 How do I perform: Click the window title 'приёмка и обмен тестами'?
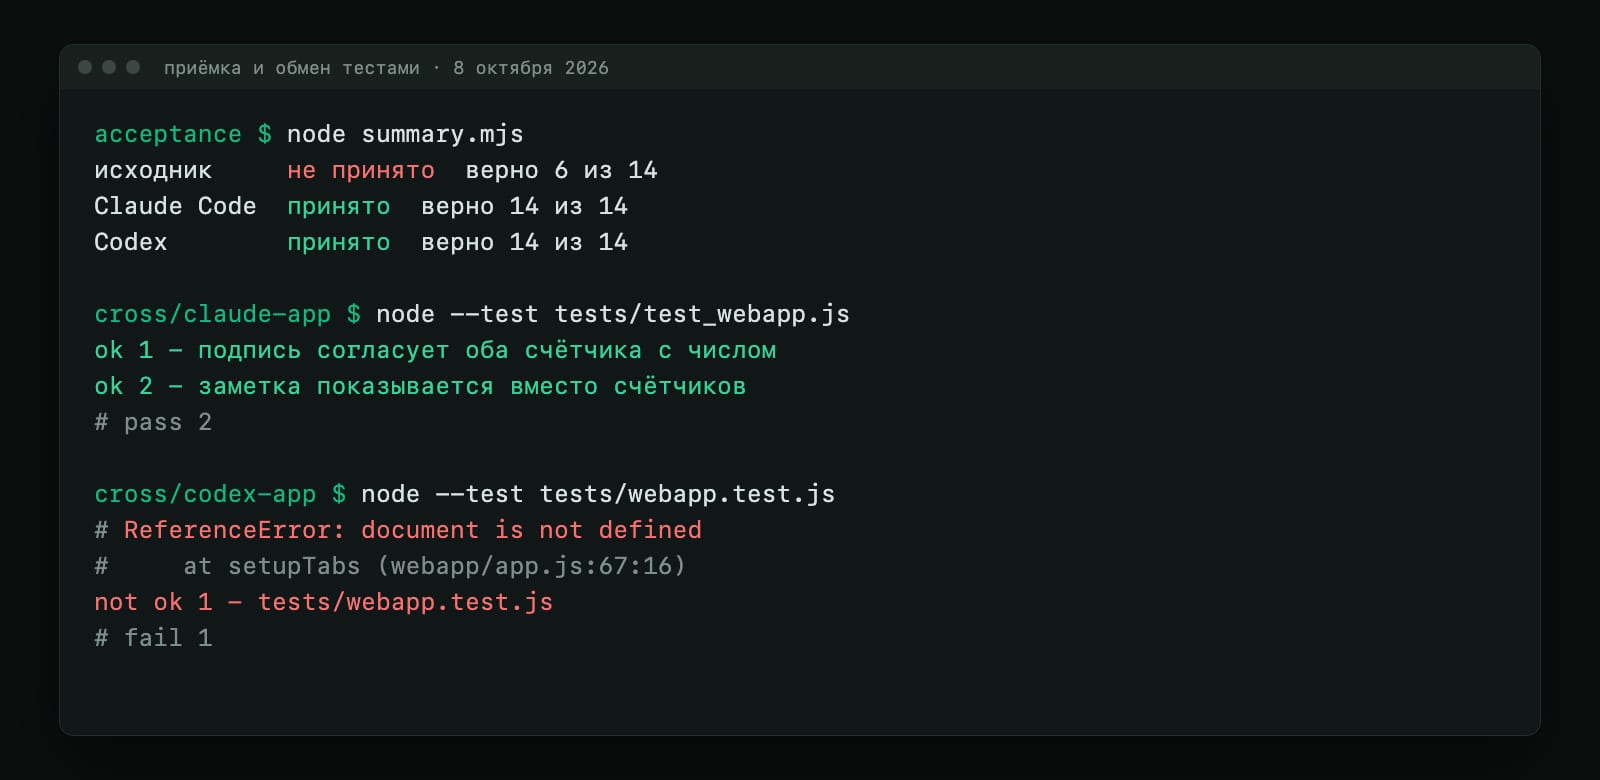point(292,68)
